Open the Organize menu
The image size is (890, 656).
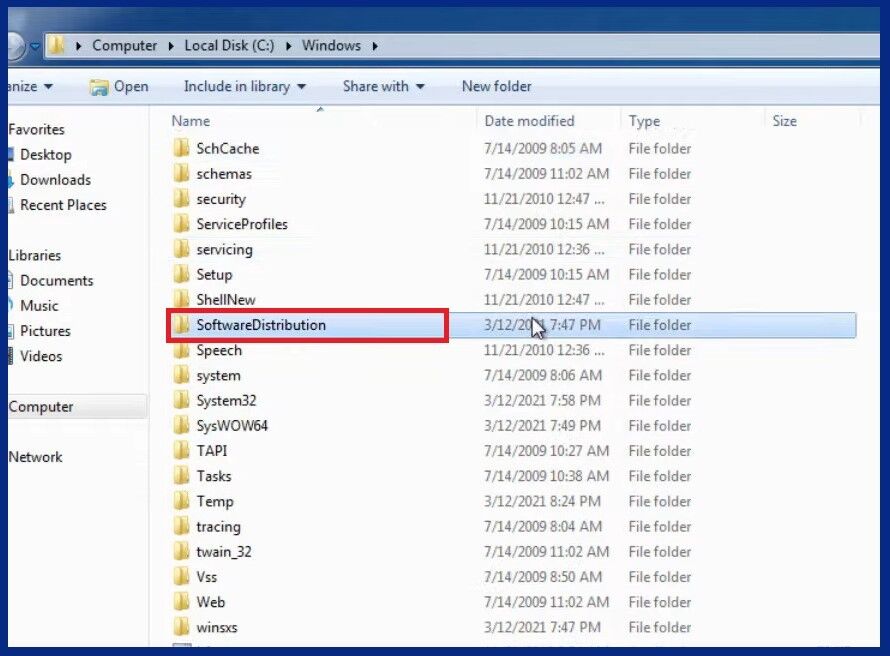tap(25, 87)
